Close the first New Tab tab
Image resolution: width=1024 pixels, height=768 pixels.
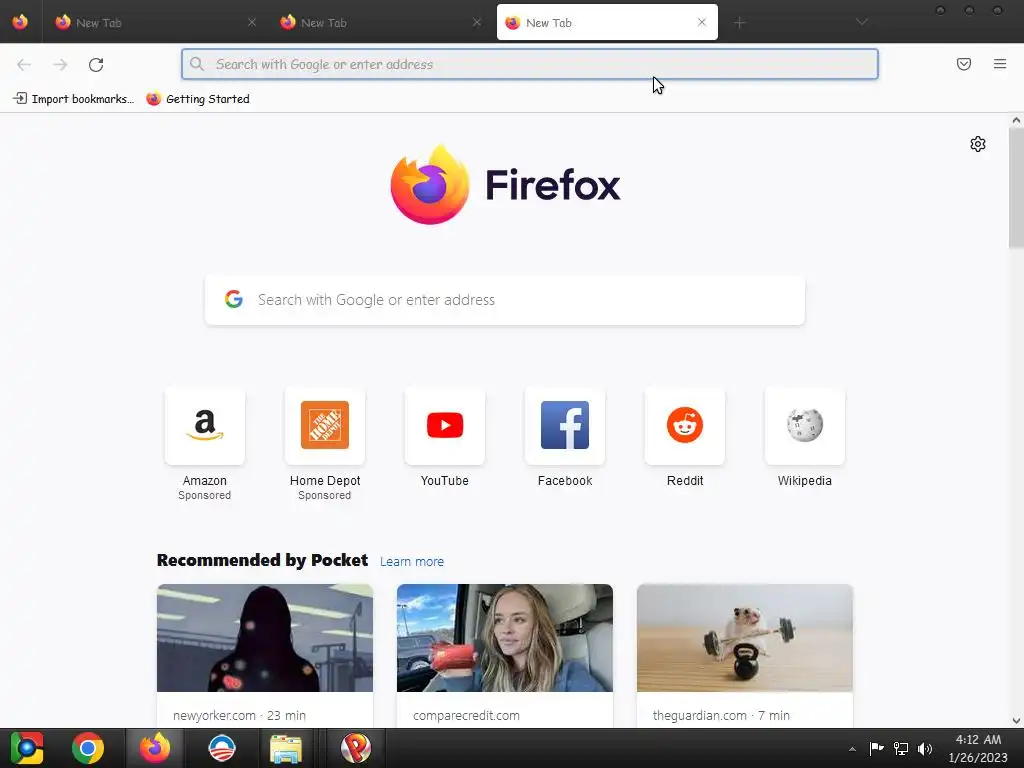pyautogui.click(x=252, y=22)
